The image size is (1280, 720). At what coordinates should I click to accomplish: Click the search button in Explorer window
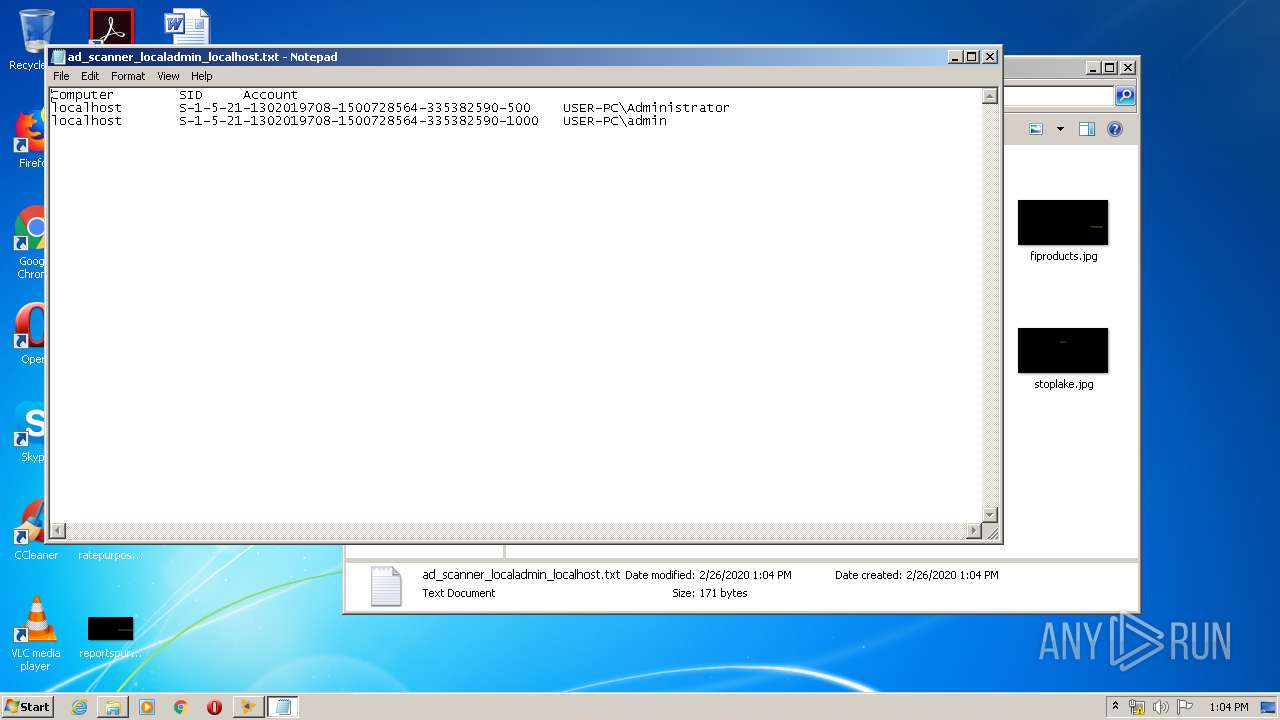(x=1125, y=96)
